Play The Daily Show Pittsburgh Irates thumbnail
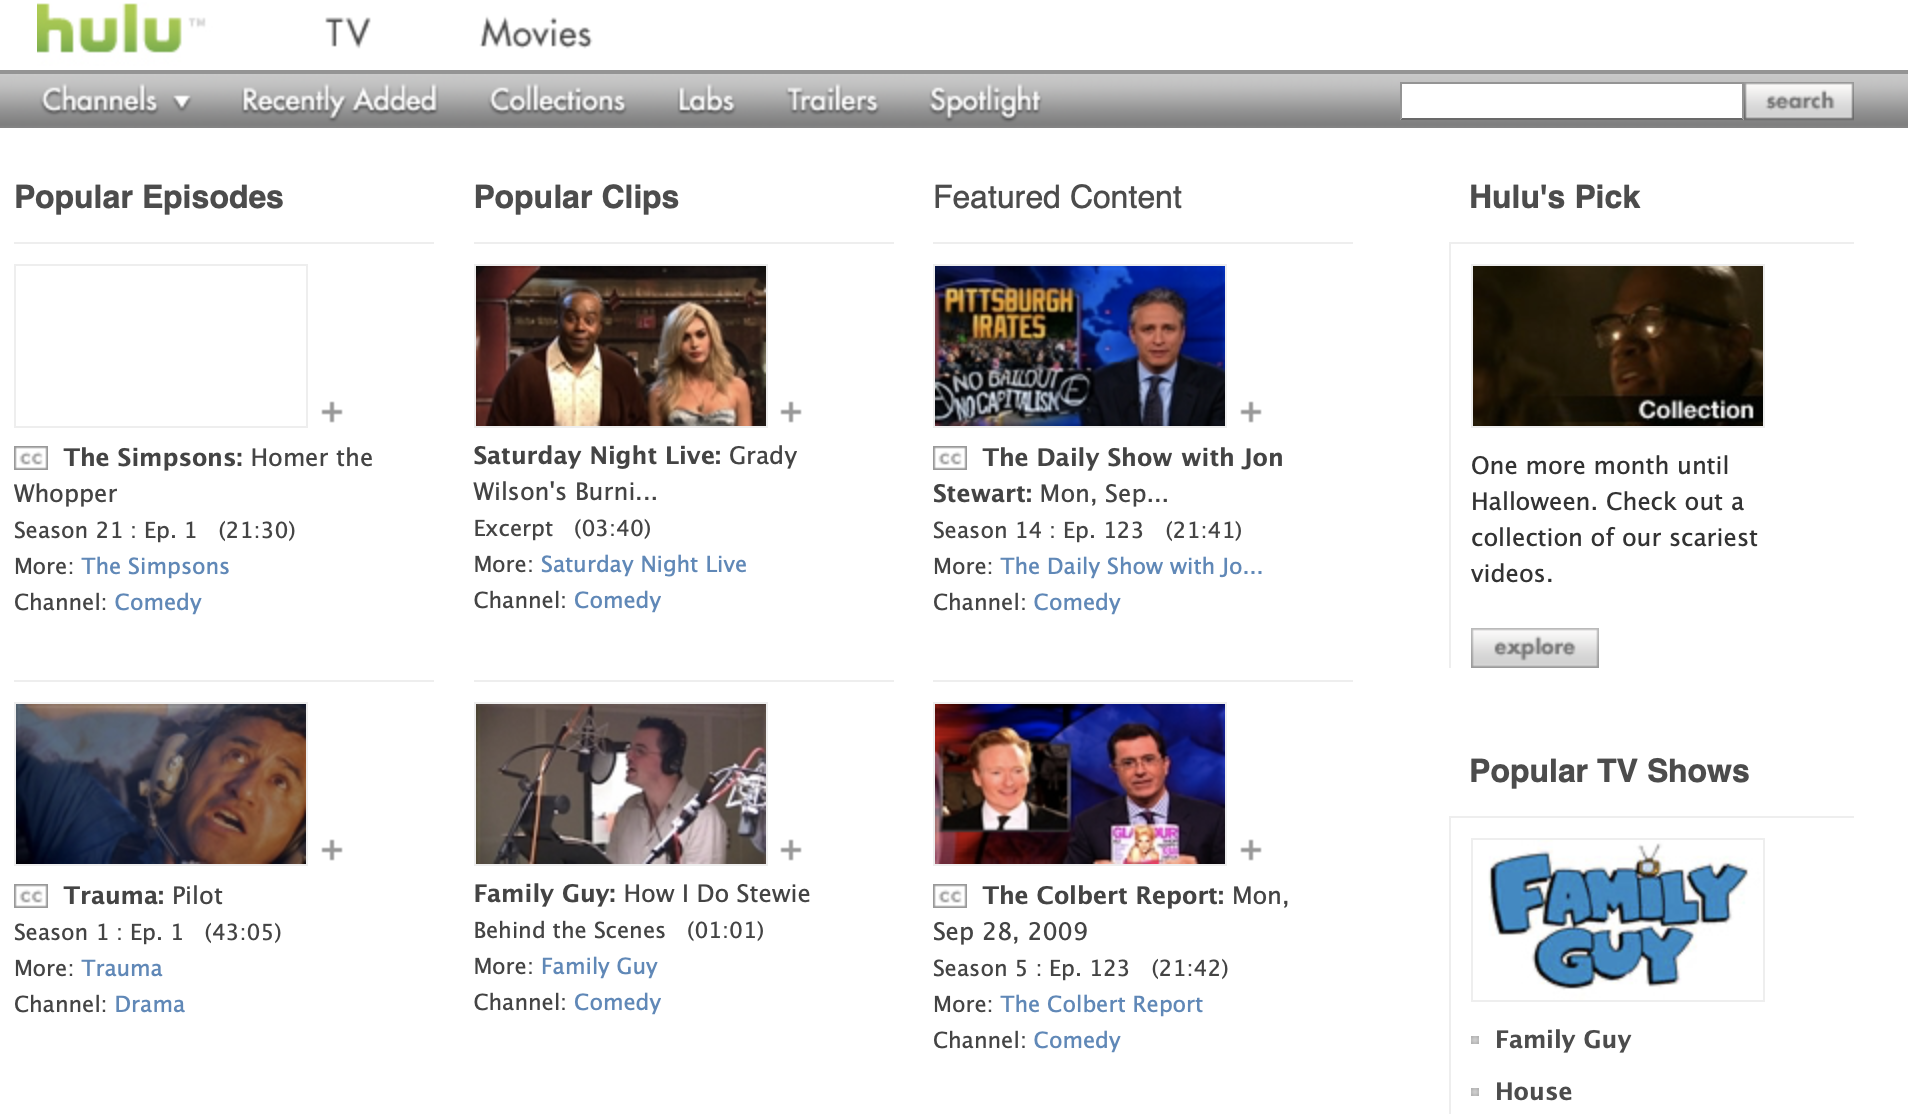The height and width of the screenshot is (1114, 1908). 1079,346
